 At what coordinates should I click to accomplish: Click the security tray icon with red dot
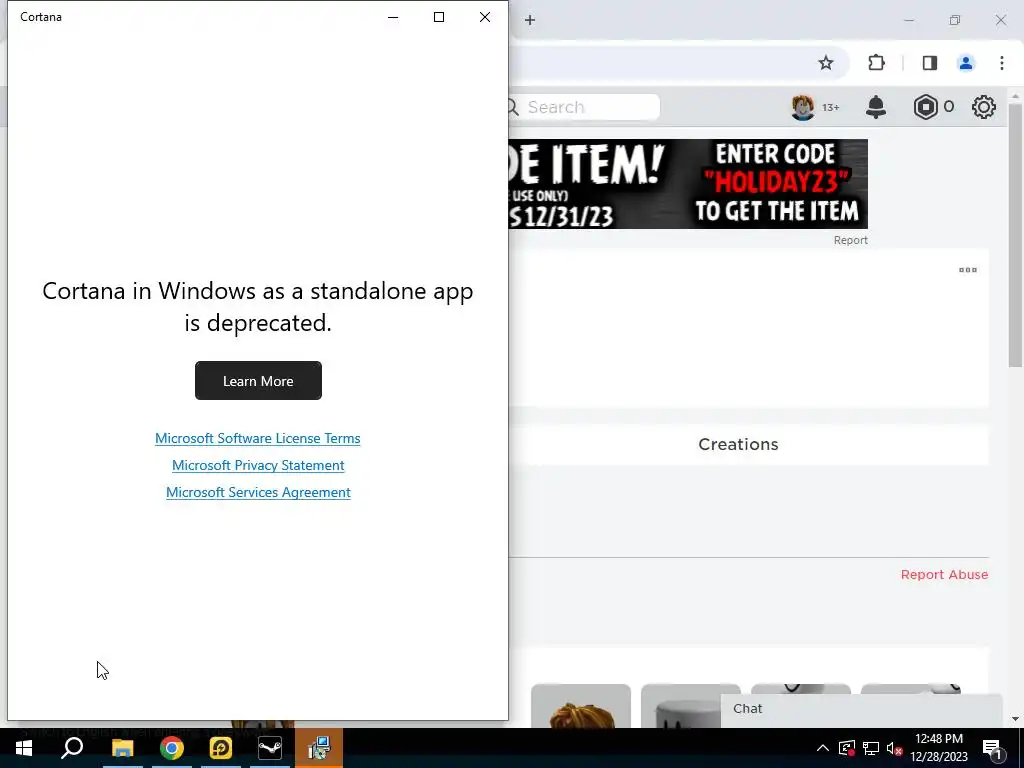click(847, 748)
